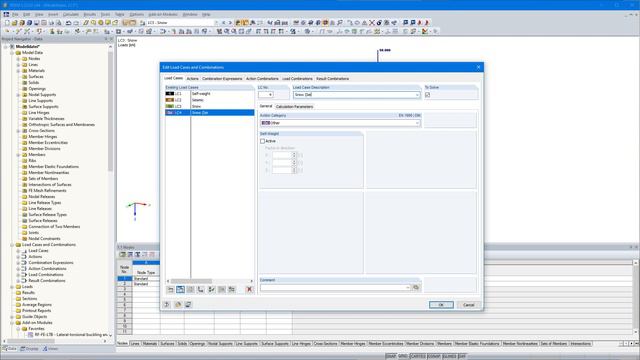Click the red X delete icon in main toolbar
640x360 pixels.
pyautogui.click(x=372, y=23)
